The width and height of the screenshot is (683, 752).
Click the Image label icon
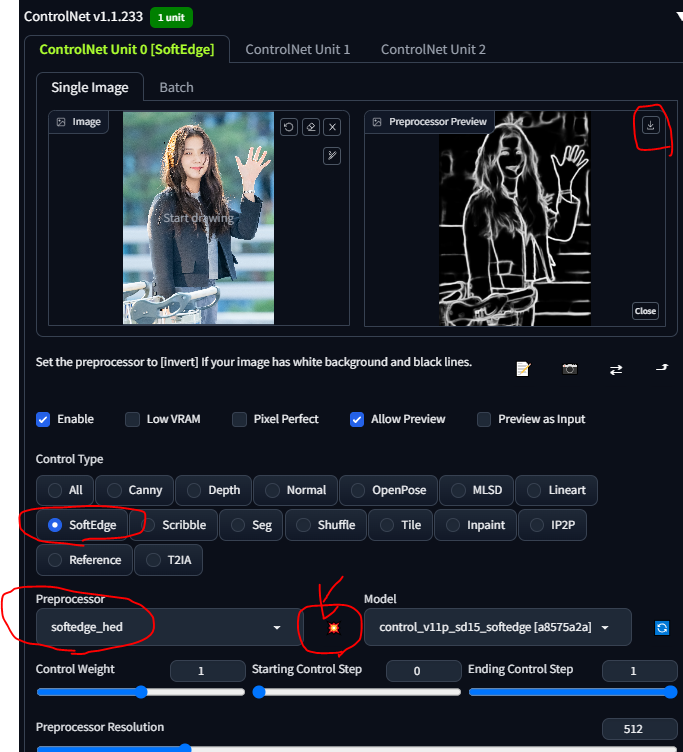[x=61, y=122]
